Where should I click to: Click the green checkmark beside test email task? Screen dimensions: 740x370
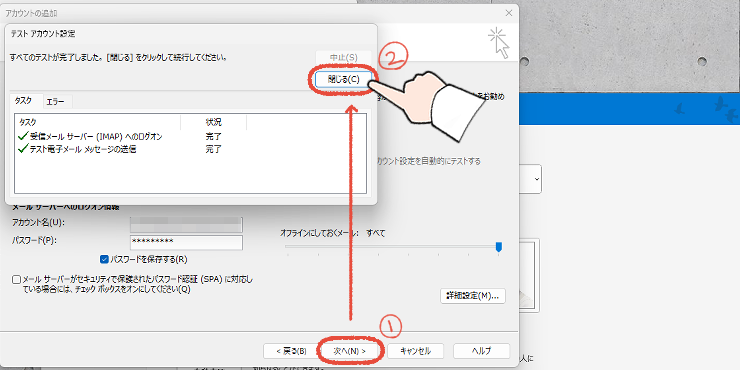click(23, 149)
